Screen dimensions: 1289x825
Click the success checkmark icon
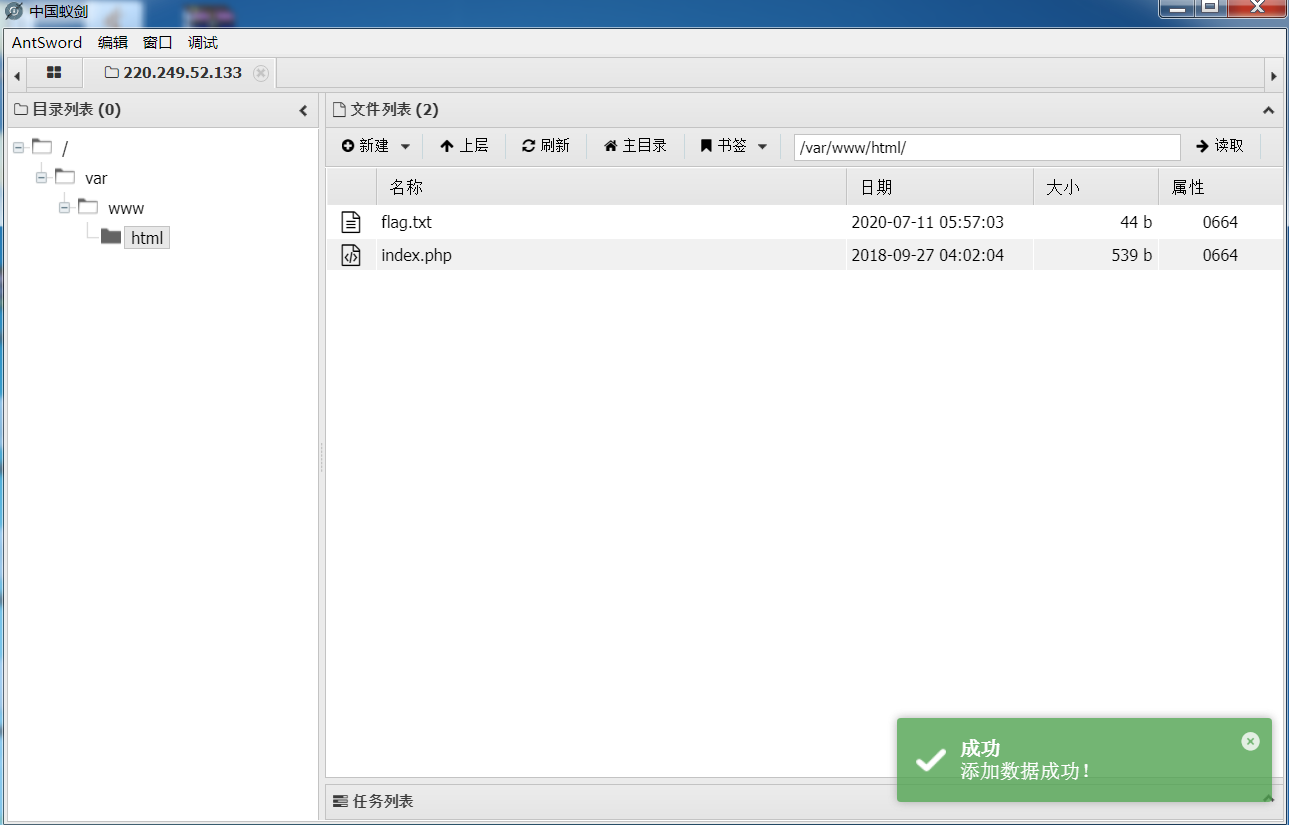(x=931, y=760)
